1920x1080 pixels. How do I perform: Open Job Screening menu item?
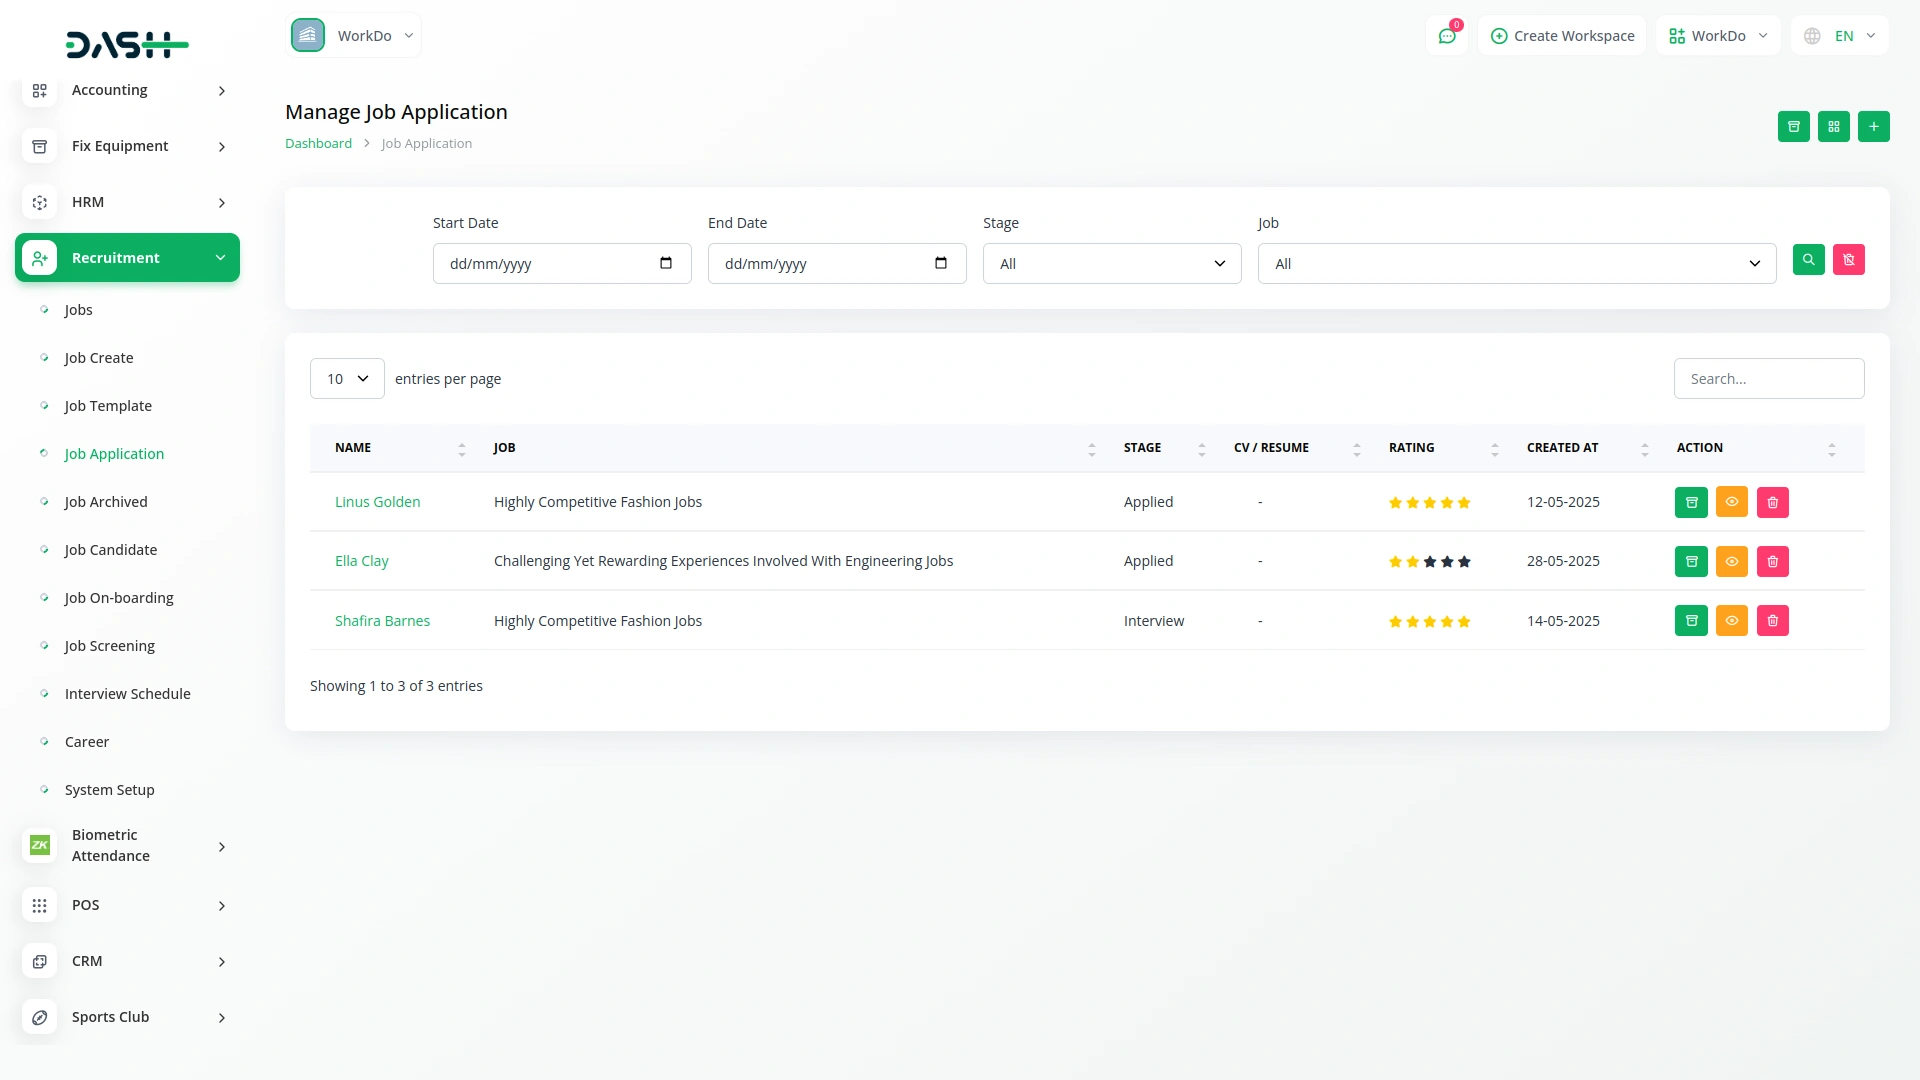pos(110,646)
